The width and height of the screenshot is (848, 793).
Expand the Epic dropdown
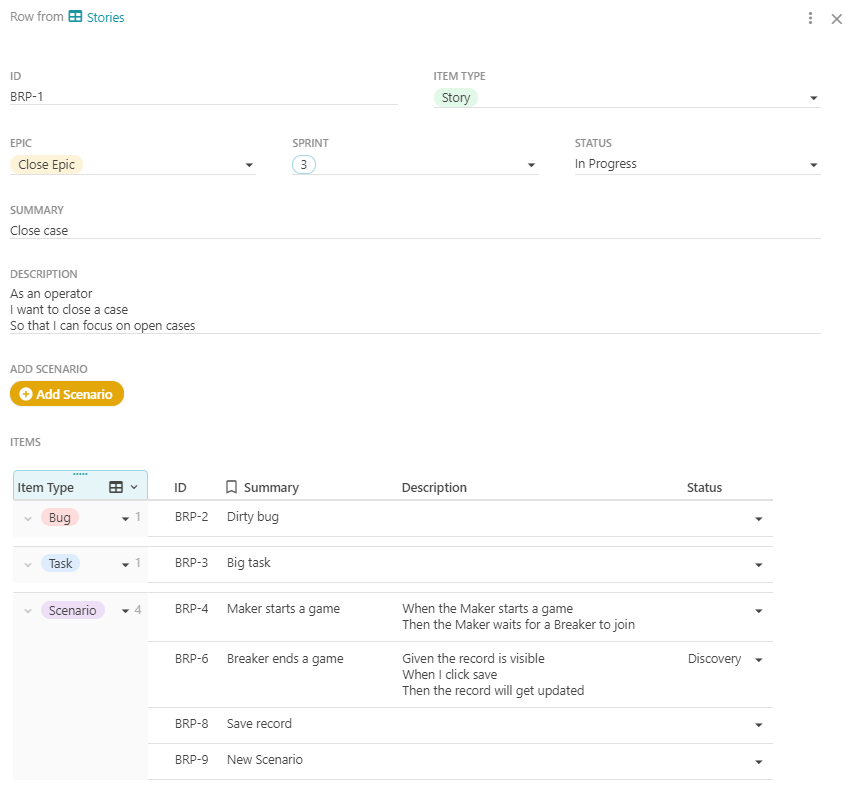tap(248, 165)
